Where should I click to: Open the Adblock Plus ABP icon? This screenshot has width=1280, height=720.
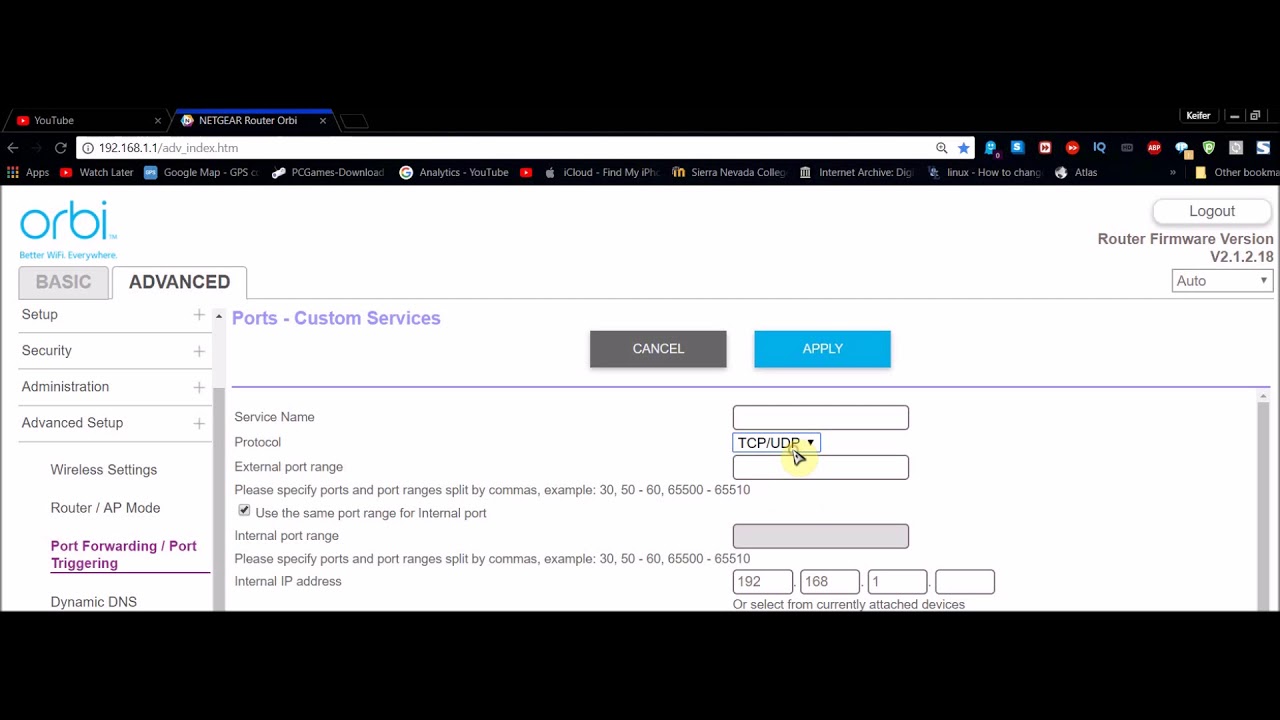click(1154, 148)
